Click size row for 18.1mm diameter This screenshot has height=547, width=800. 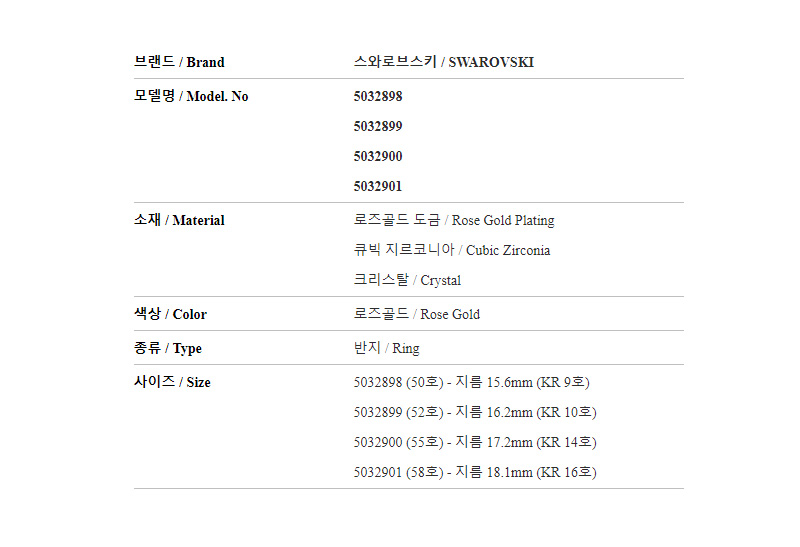[x=476, y=472]
